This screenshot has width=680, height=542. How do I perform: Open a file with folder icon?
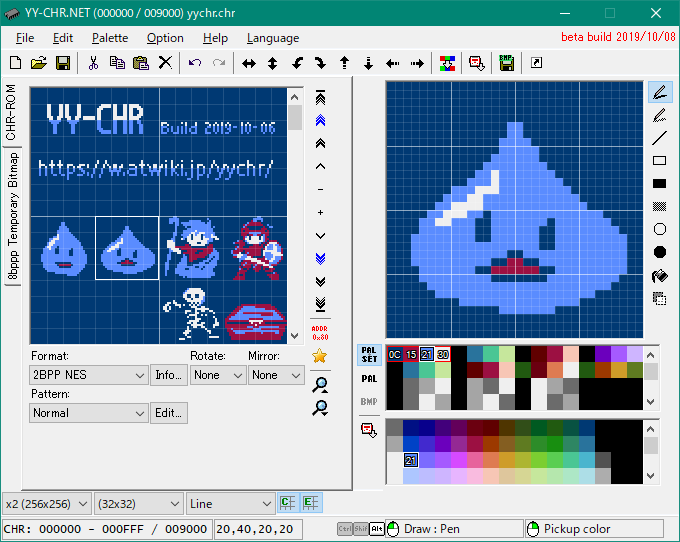(39, 63)
